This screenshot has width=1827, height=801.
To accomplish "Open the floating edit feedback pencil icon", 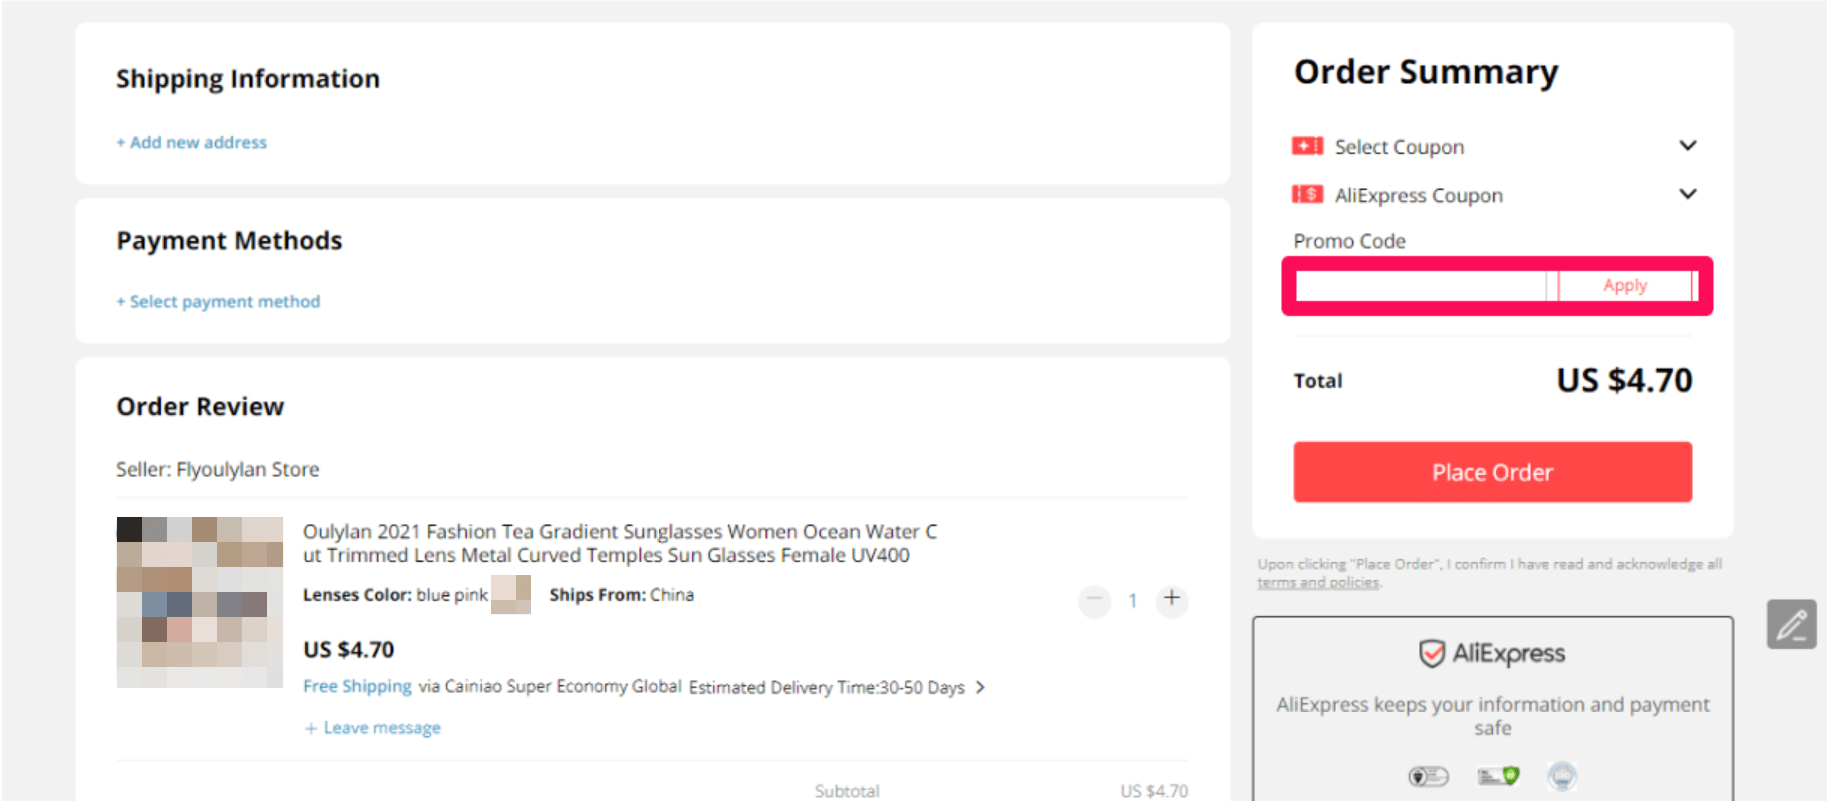I will click(1791, 624).
